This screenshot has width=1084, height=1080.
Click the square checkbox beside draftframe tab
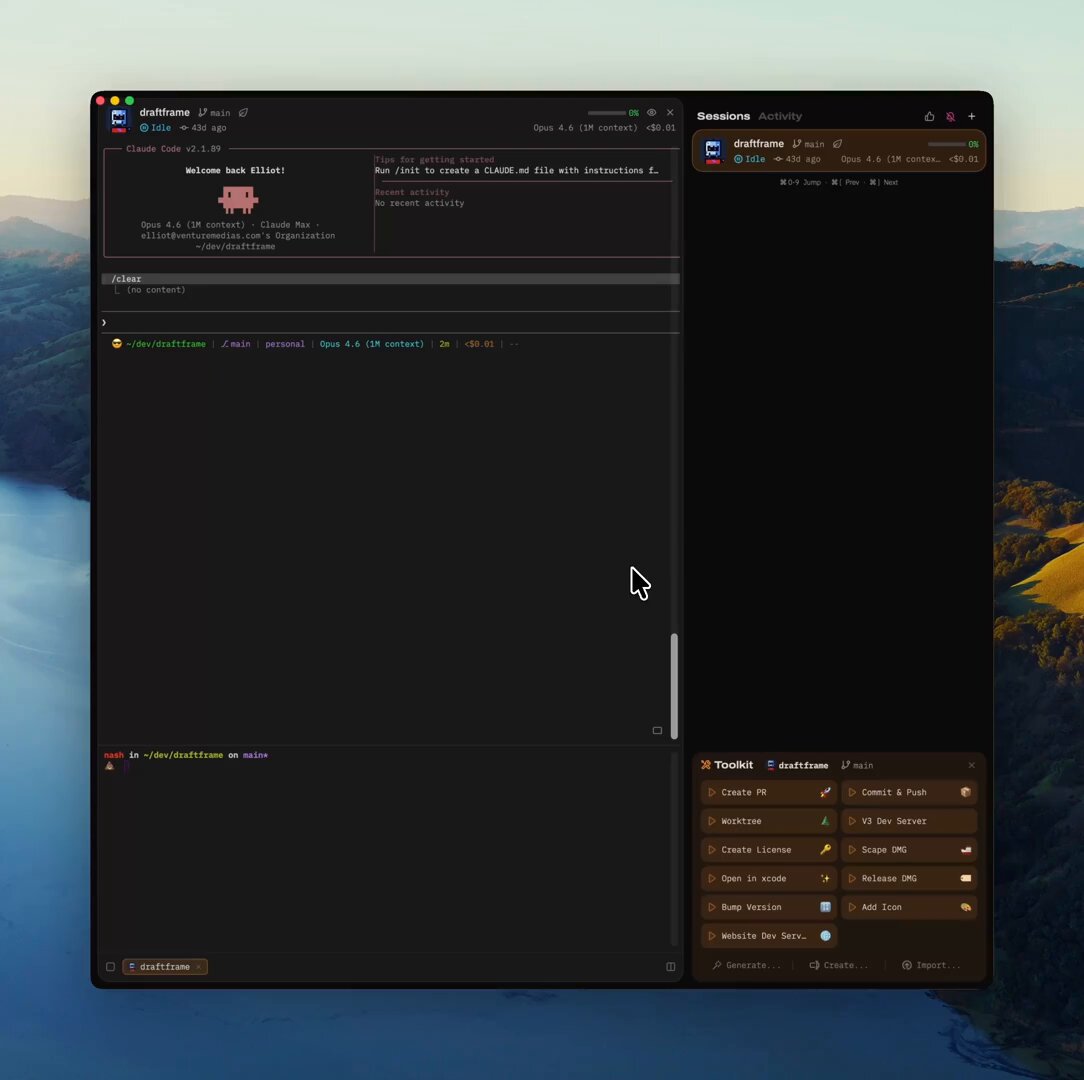click(x=111, y=967)
